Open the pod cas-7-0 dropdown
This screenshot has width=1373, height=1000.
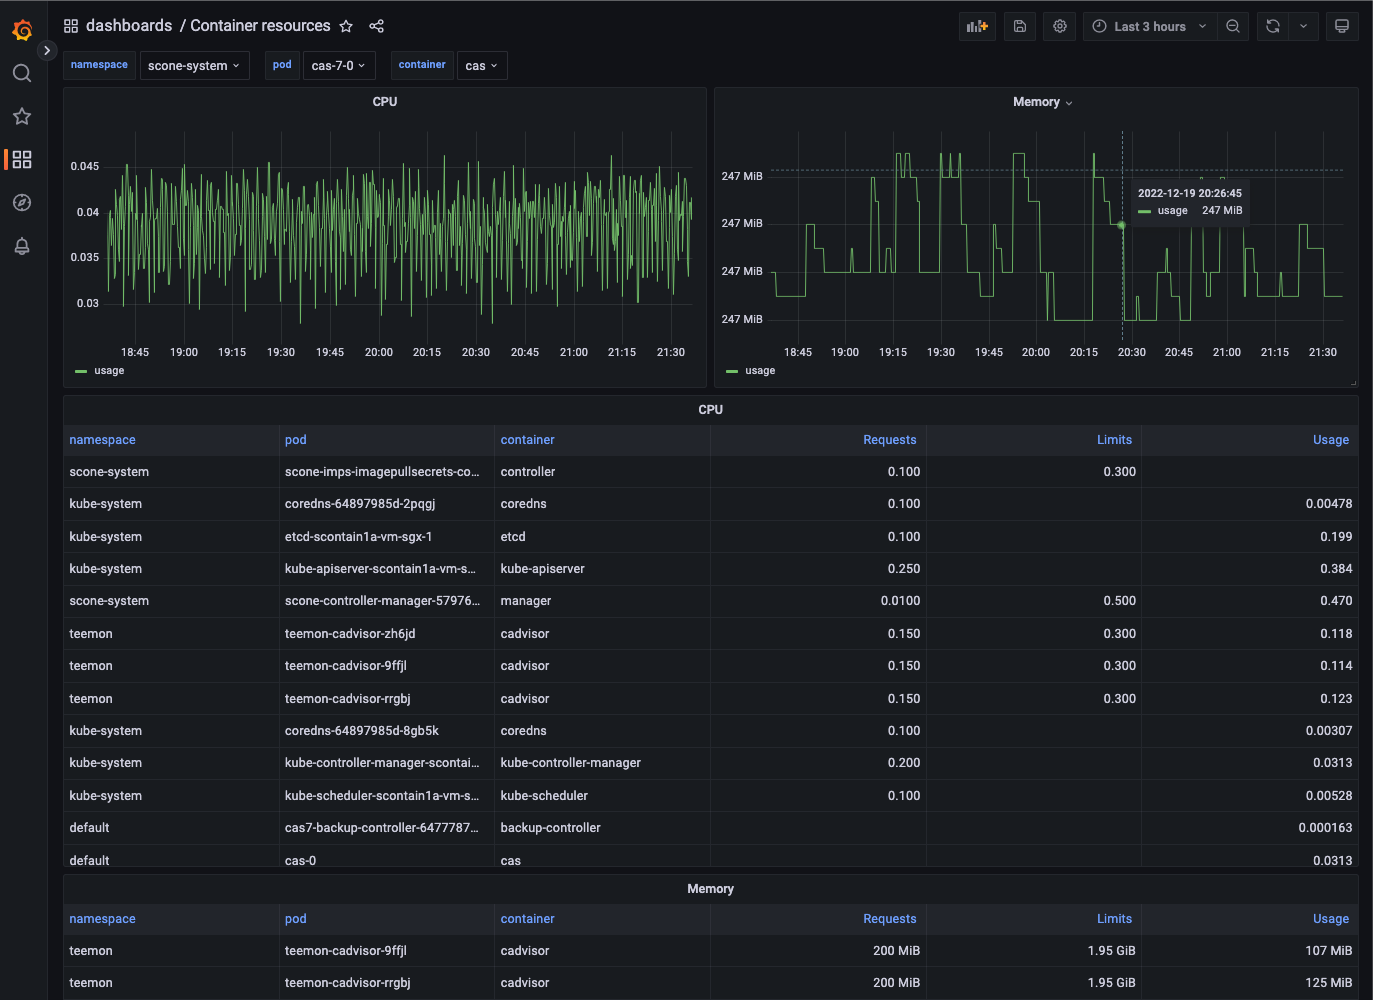(339, 66)
